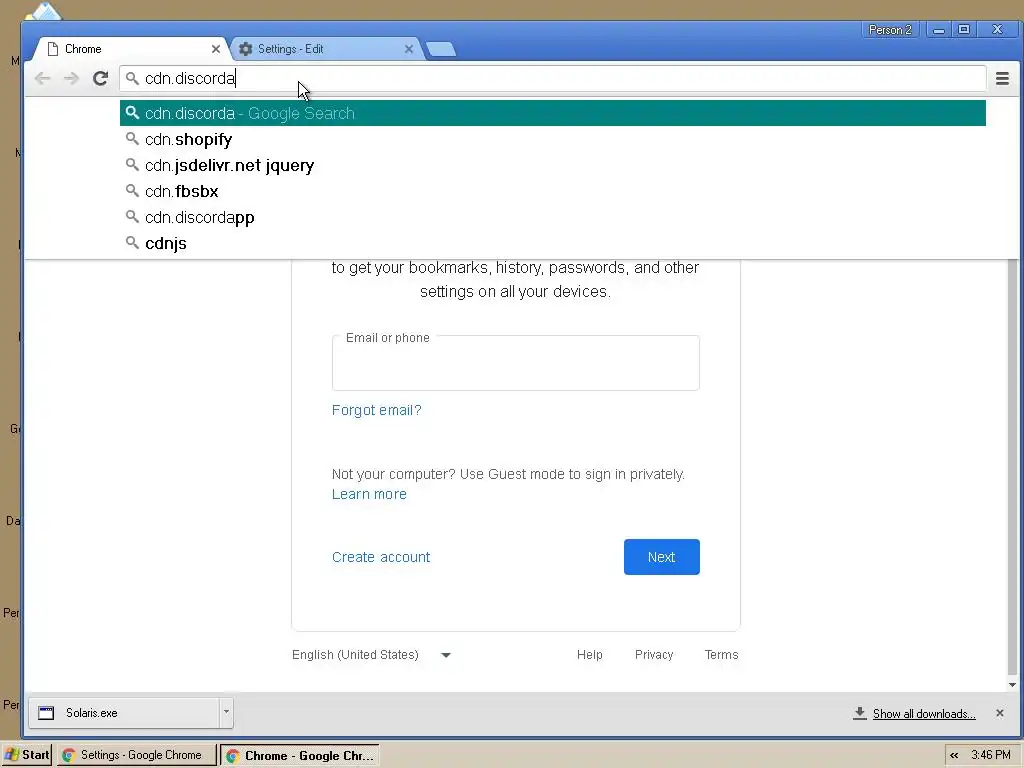Viewport: 1024px width, 768px height.
Task: Click the Person 2 profile button
Action: [x=889, y=29]
